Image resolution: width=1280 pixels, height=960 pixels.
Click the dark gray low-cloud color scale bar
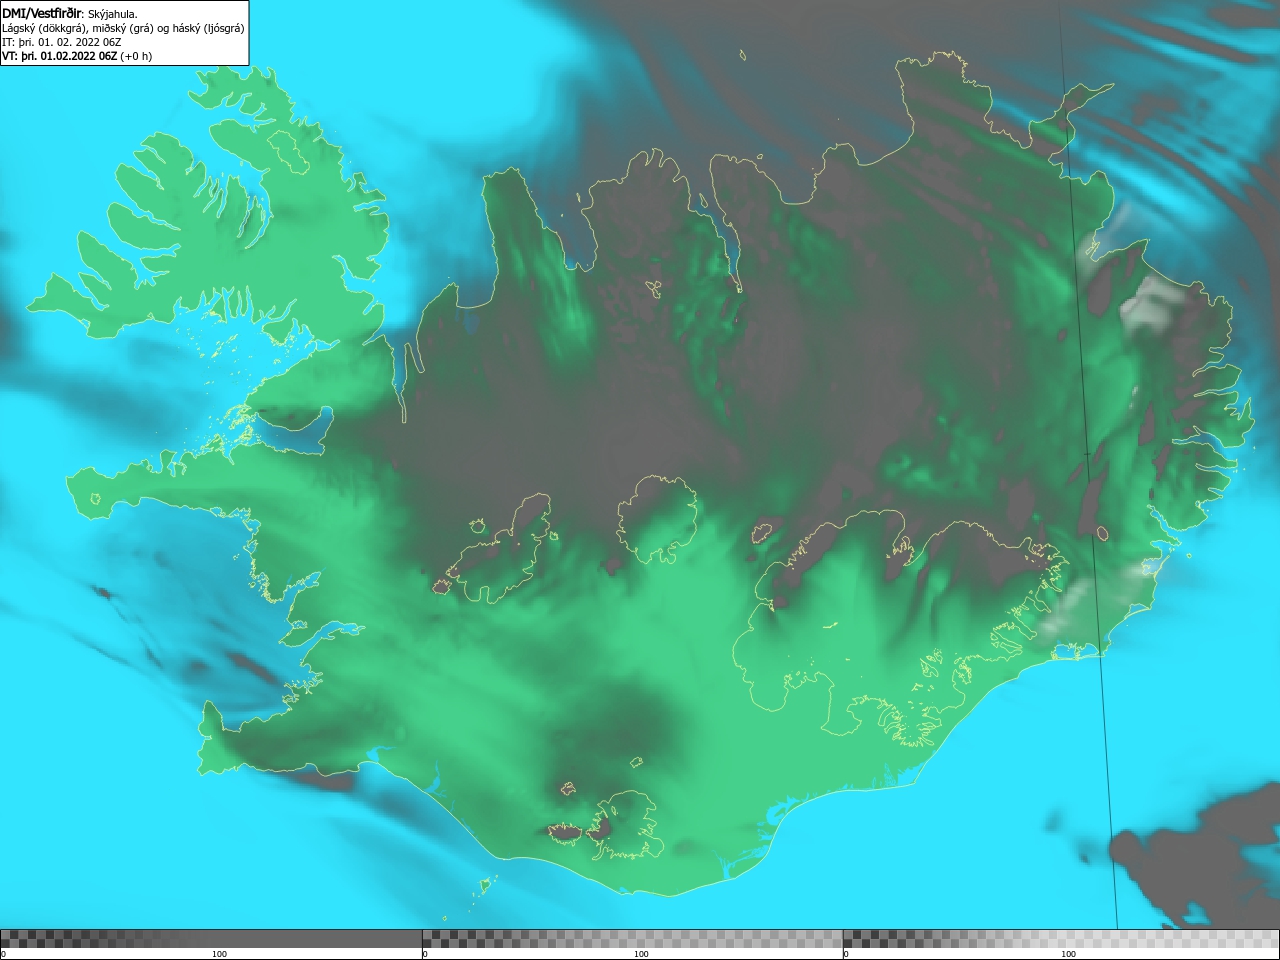click(211, 939)
